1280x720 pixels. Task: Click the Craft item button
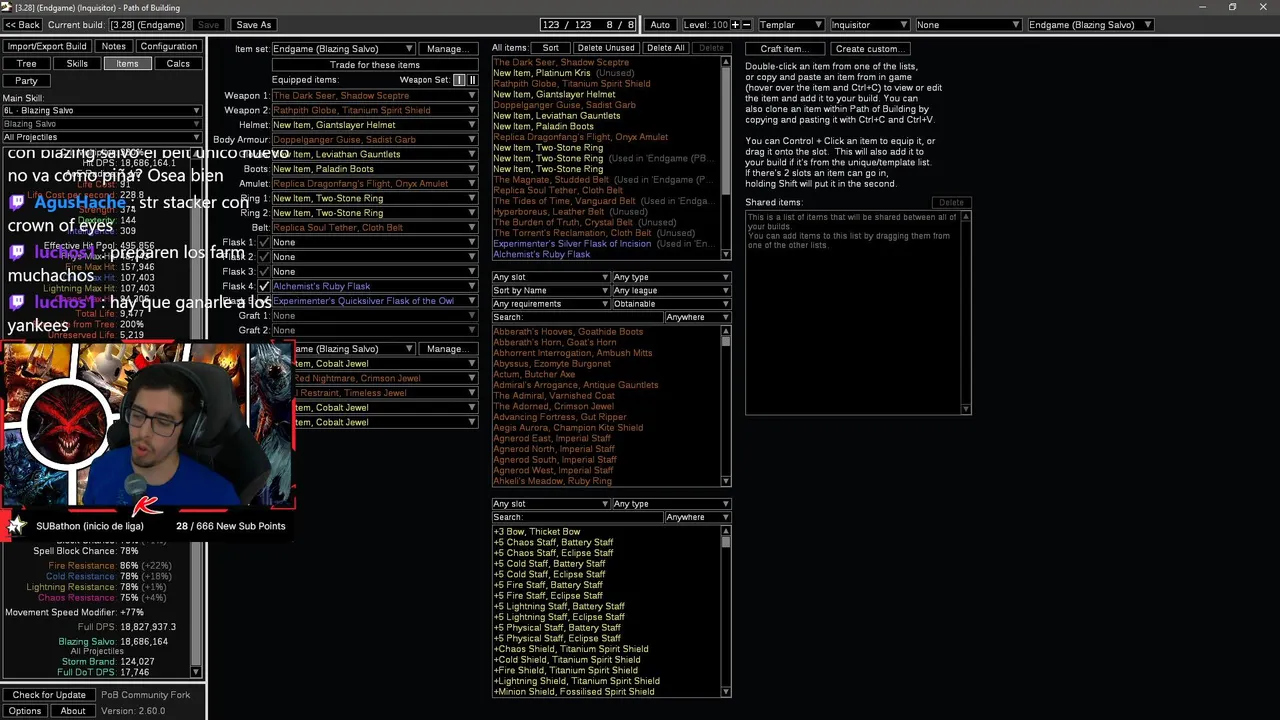click(785, 49)
